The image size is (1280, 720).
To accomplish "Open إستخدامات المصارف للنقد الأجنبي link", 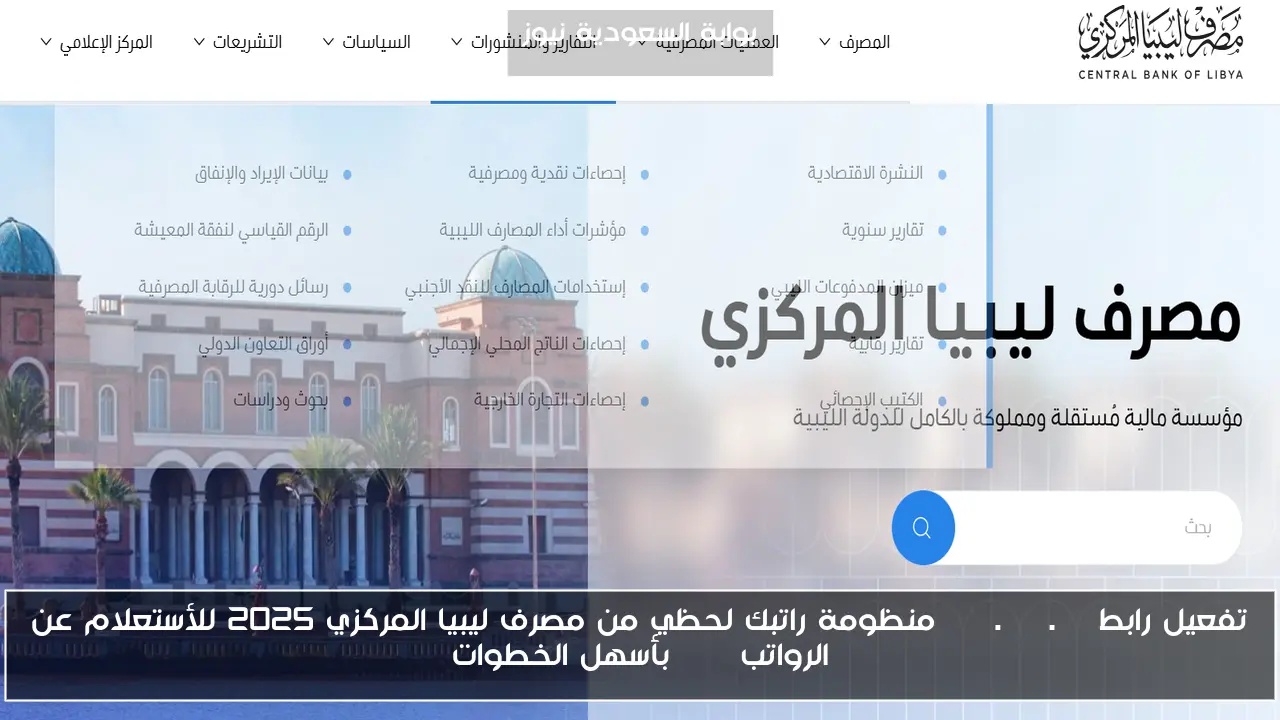I will (515, 287).
